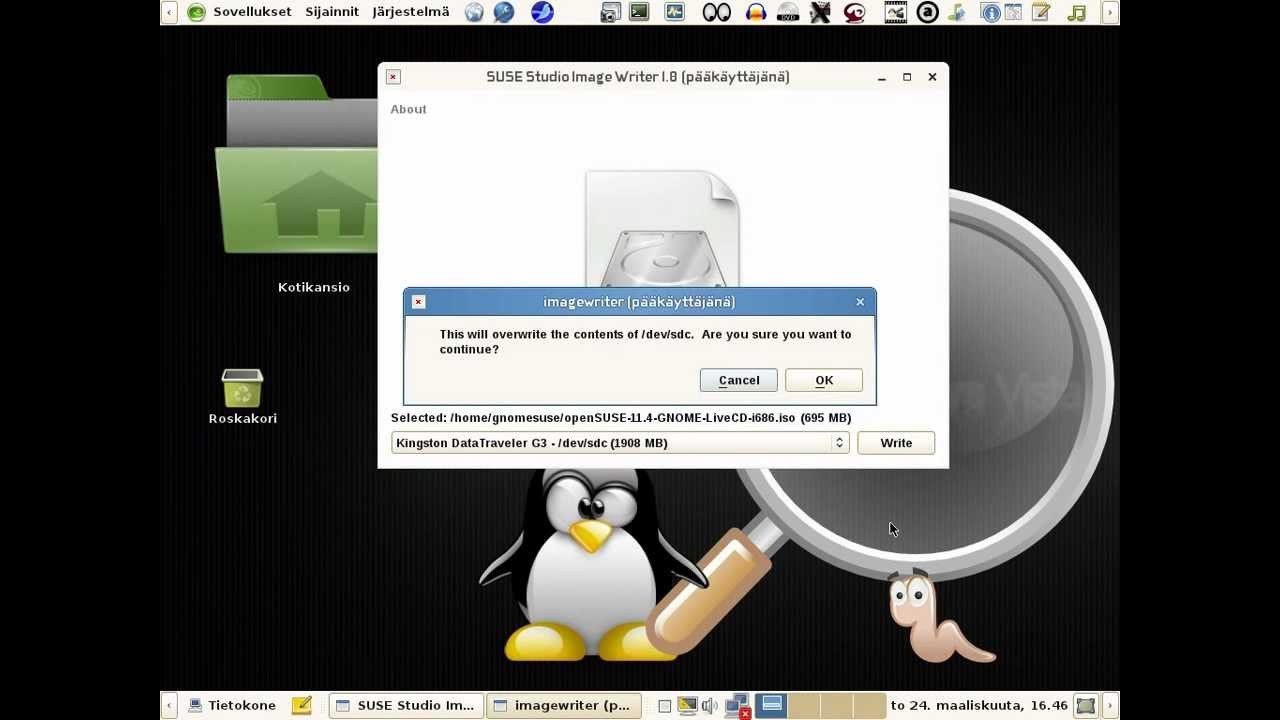Open the Kingston DataTraveler device dropdown
Screen dimensions: 1280x720
[620, 443]
